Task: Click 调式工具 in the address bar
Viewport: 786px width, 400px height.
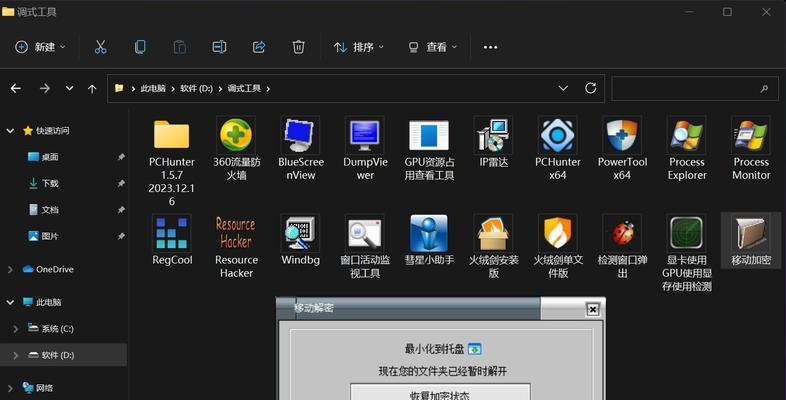Action: 244,88
